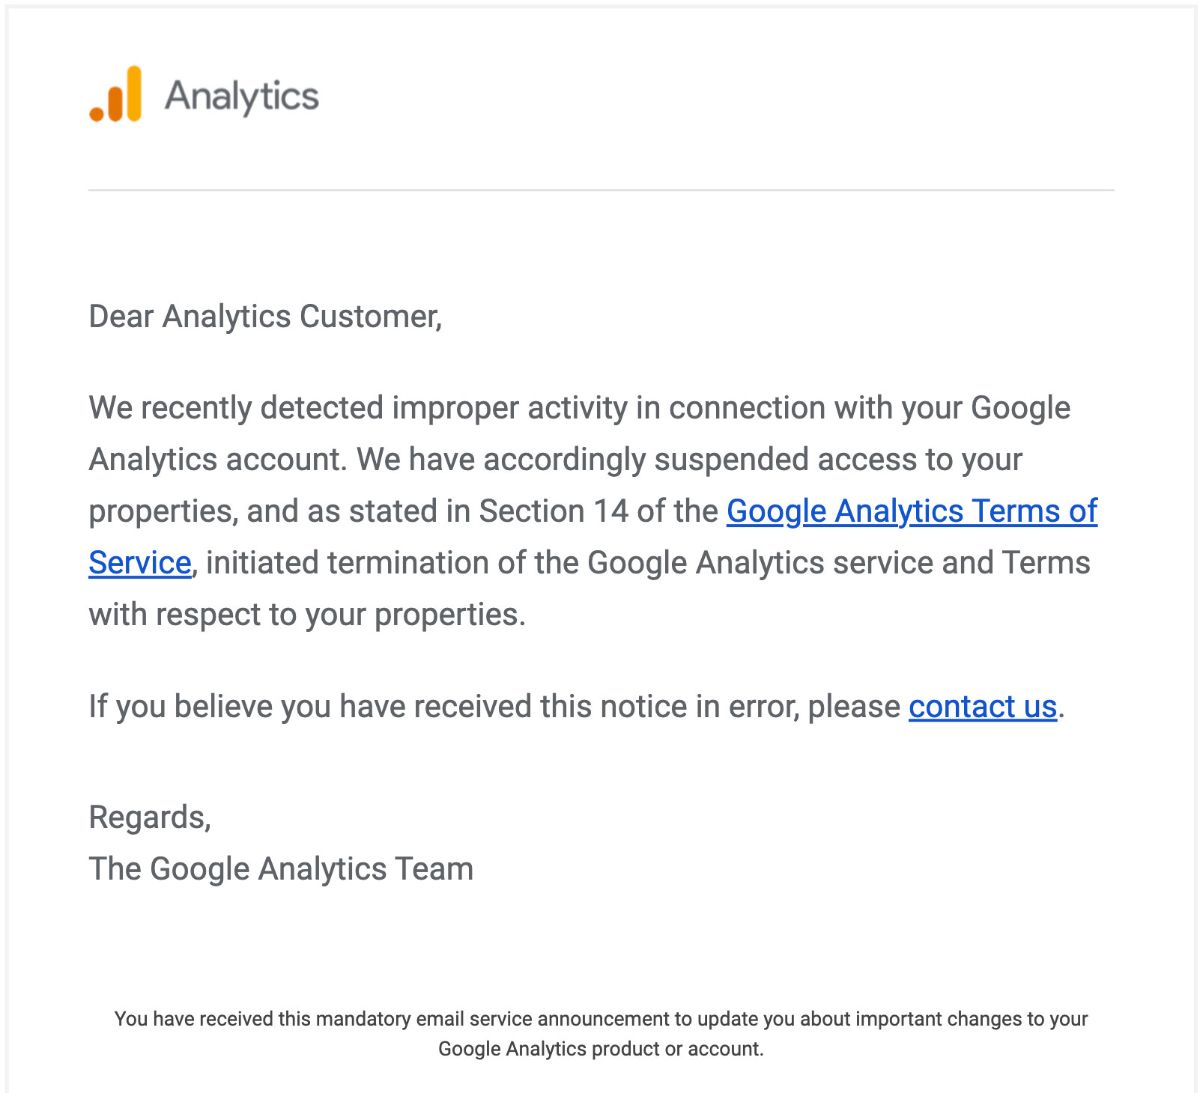Click the line "with respect to your properties."
This screenshot has height=1093, width=1200.
pos(307,614)
